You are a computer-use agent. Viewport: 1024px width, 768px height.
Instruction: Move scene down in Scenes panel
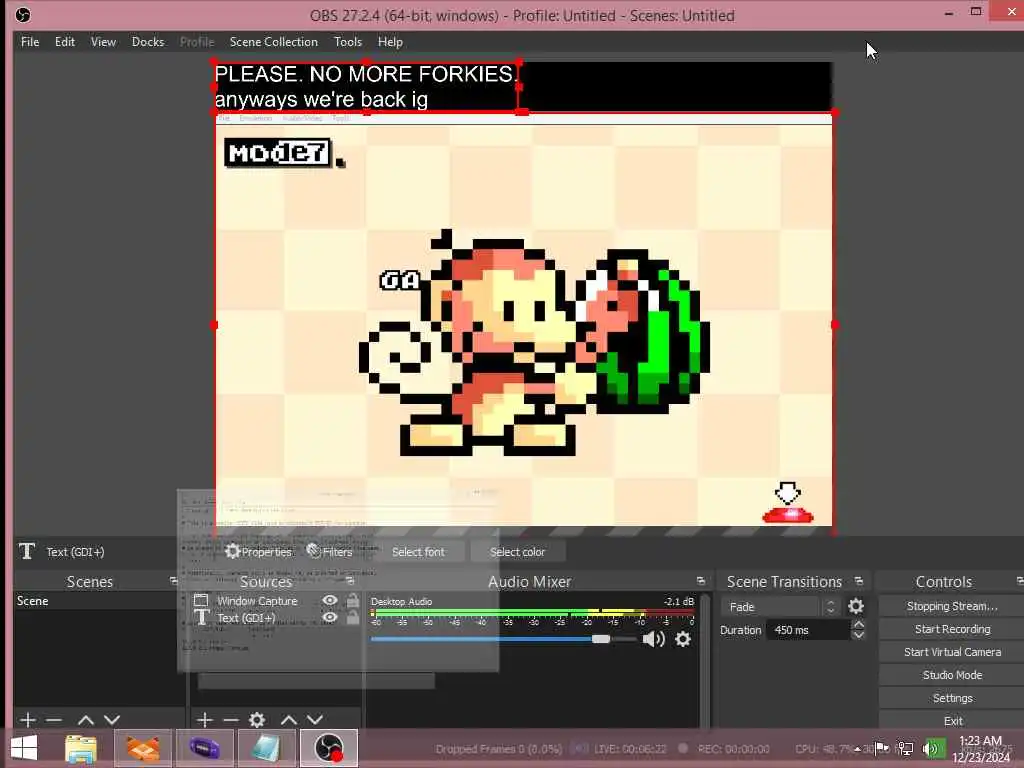[112, 720]
